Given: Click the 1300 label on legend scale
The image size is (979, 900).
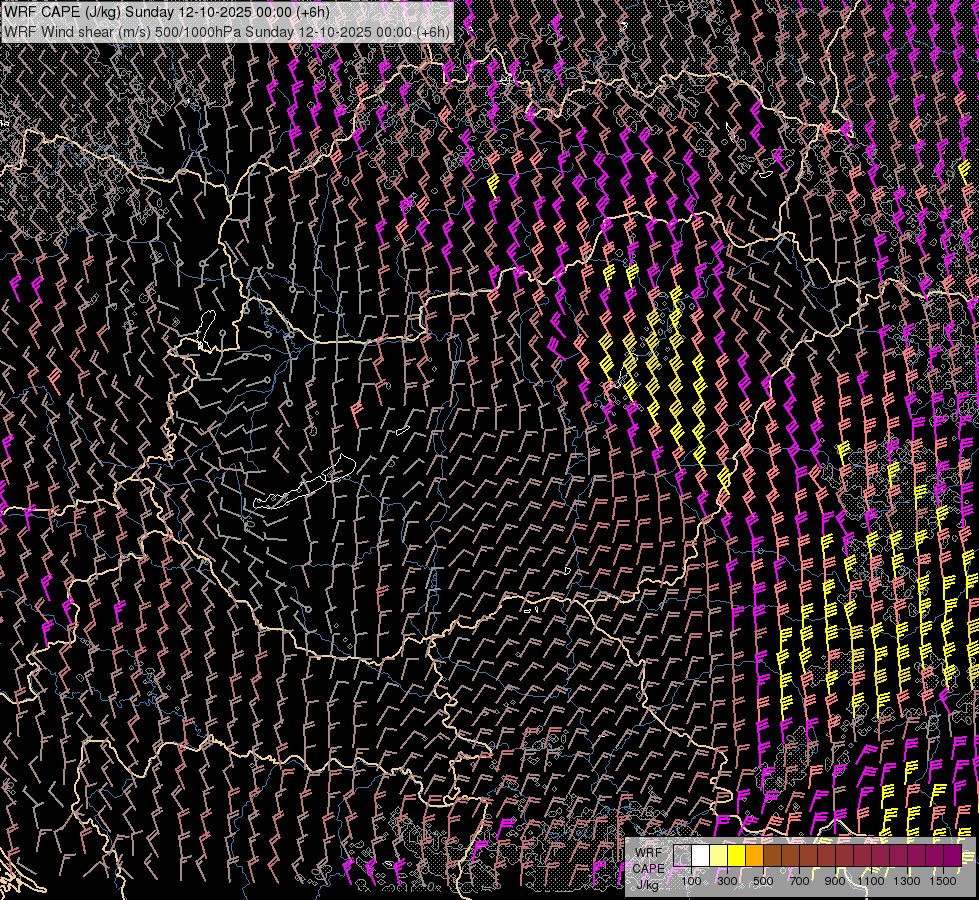Looking at the screenshot, I should (907, 881).
